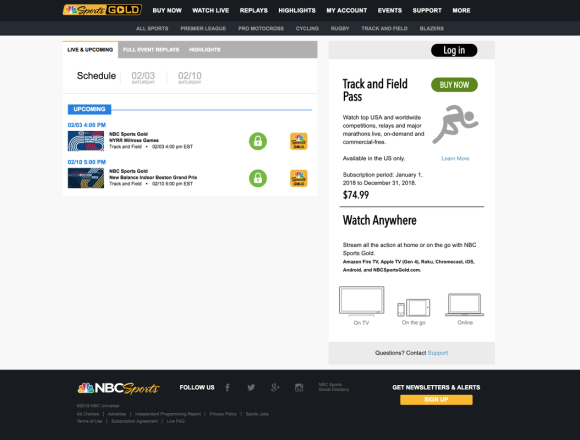Open MY ACCOUNT in the navigation
The width and height of the screenshot is (580, 440).
pyautogui.click(x=347, y=11)
